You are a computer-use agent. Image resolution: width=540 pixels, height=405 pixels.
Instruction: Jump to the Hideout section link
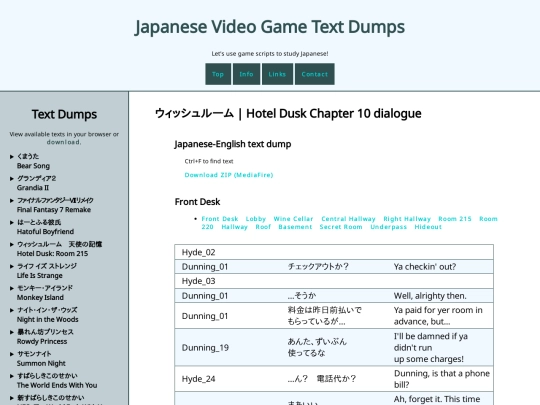click(428, 227)
